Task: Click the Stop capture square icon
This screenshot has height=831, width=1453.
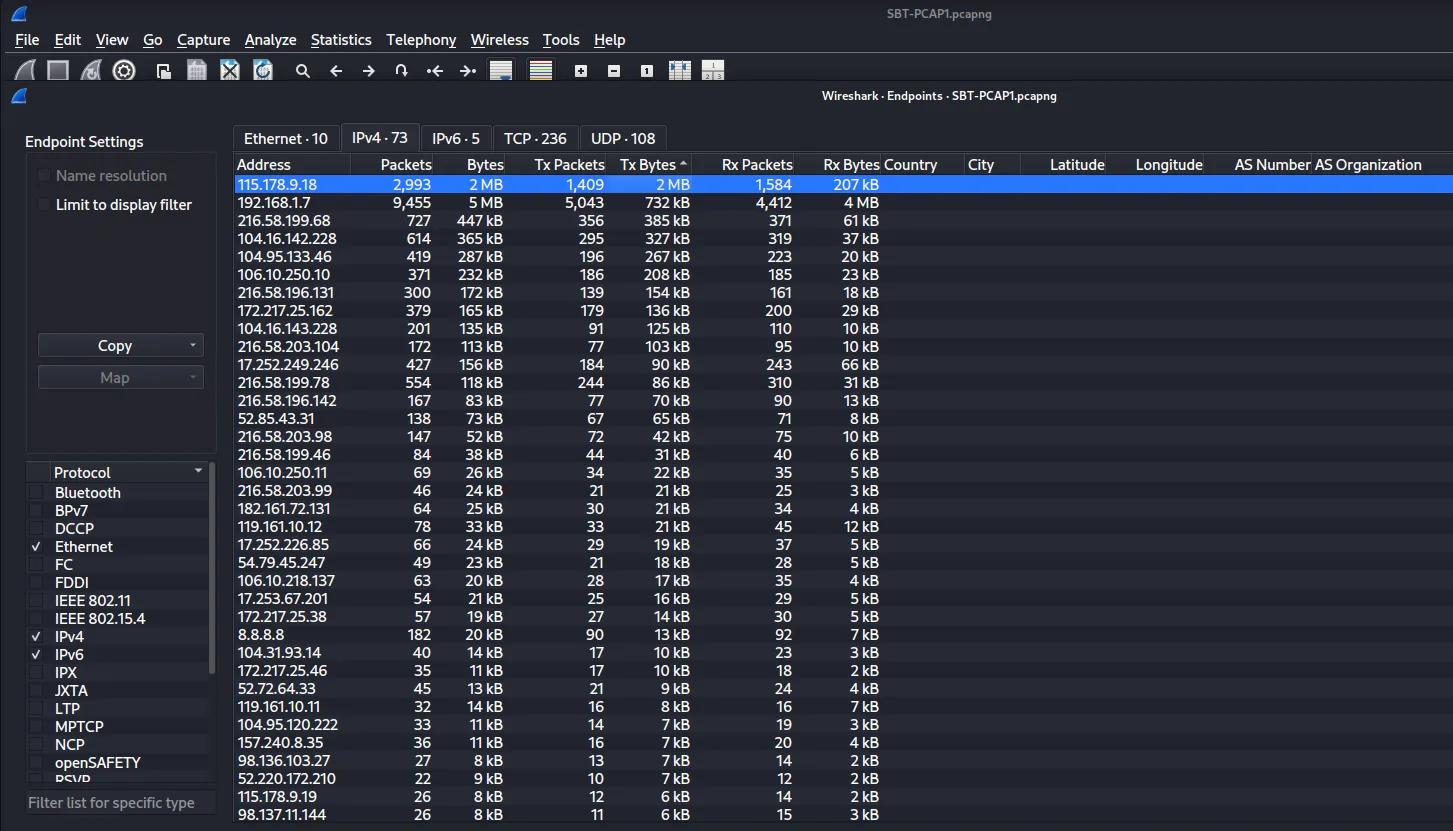Action: pos(58,71)
